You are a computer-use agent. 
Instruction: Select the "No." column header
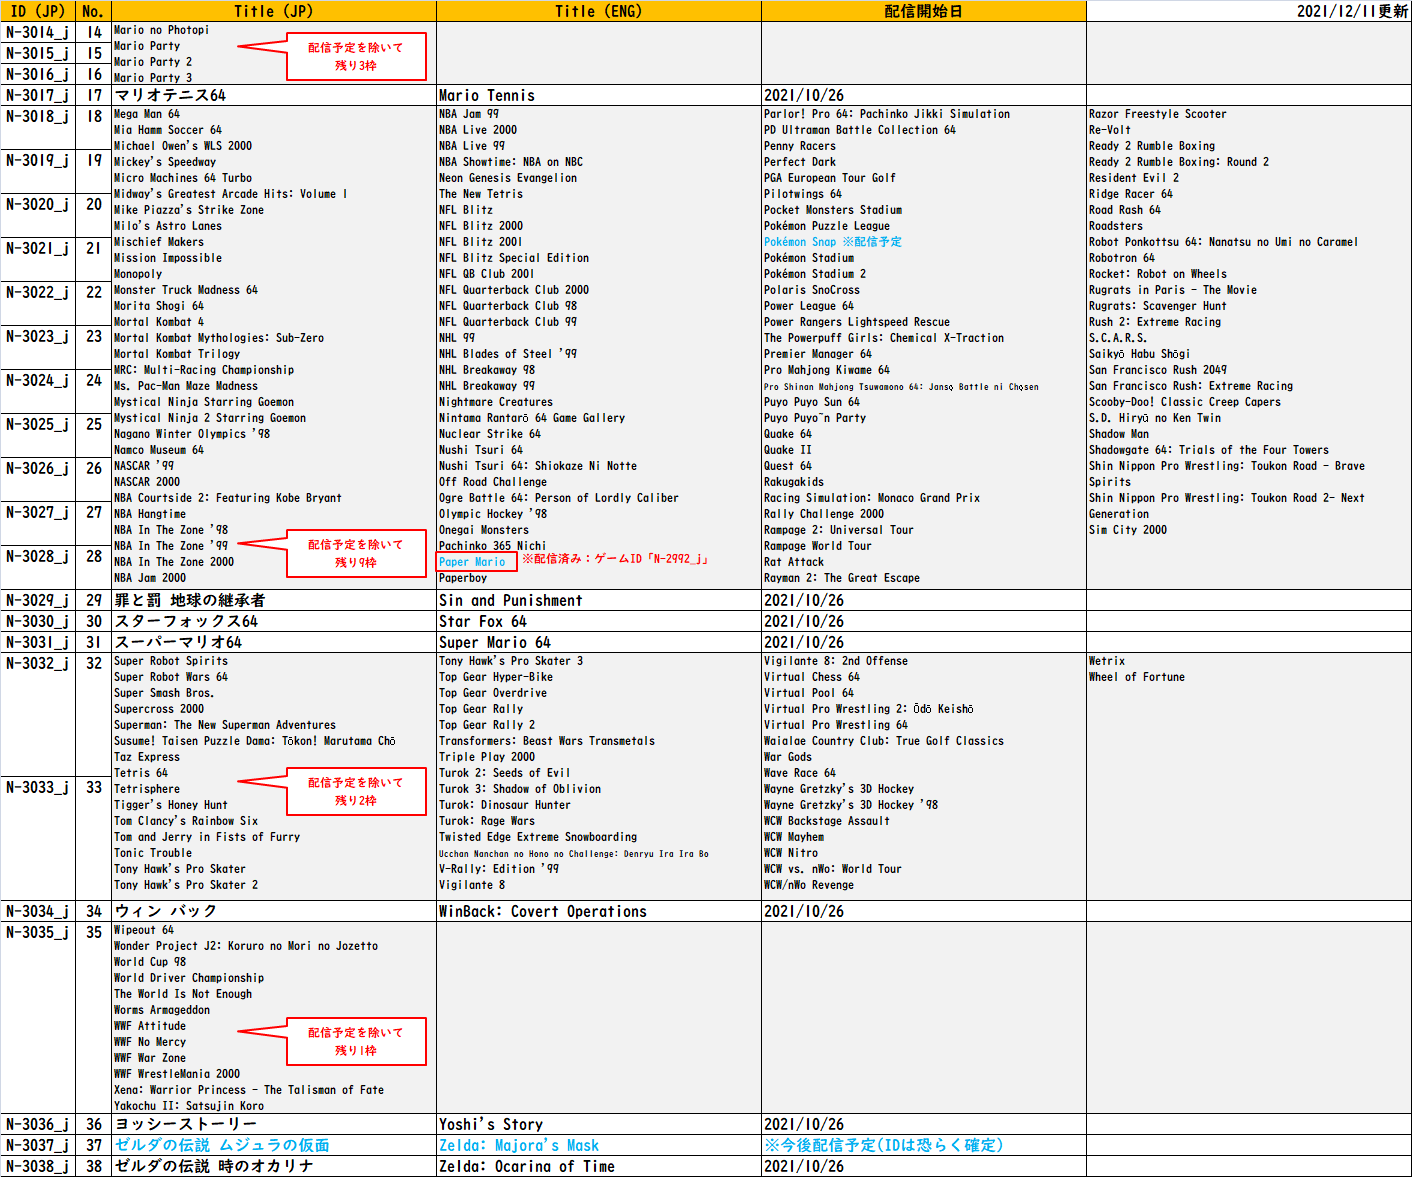coord(93,11)
